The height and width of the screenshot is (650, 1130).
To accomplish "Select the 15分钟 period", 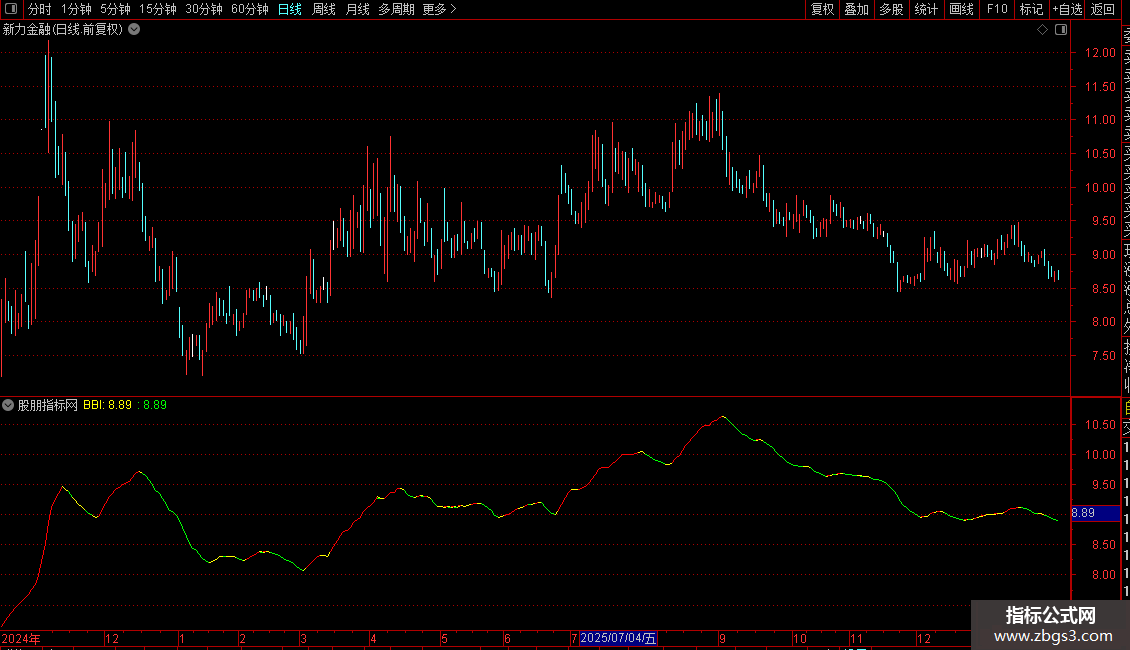I will [x=158, y=9].
